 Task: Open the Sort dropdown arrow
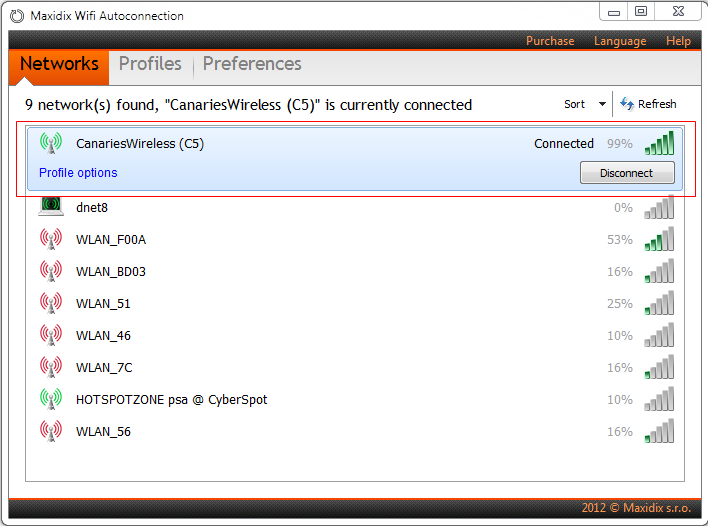pos(602,104)
